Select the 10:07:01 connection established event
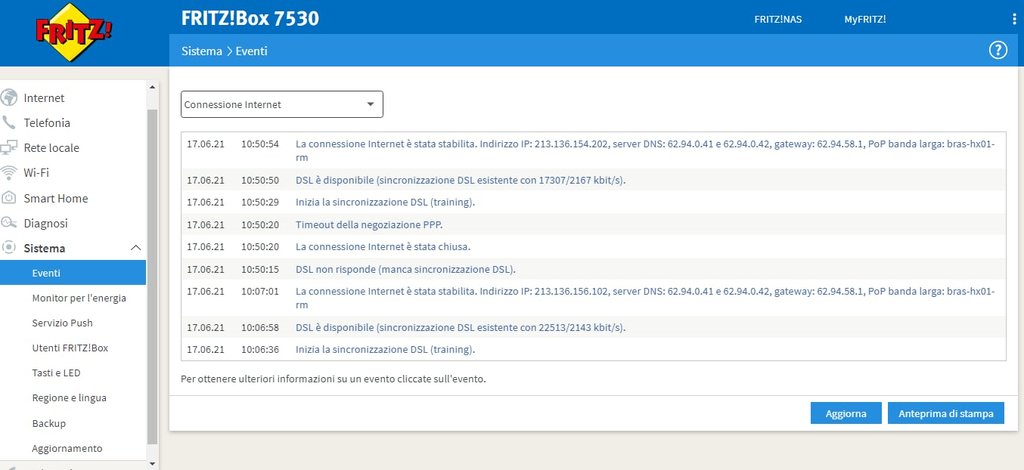Image resolution: width=1024 pixels, height=470 pixels. [x=593, y=298]
